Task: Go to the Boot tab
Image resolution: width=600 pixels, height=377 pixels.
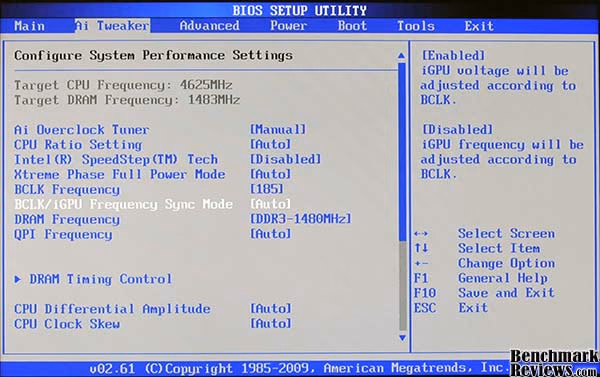Action: pos(352,26)
